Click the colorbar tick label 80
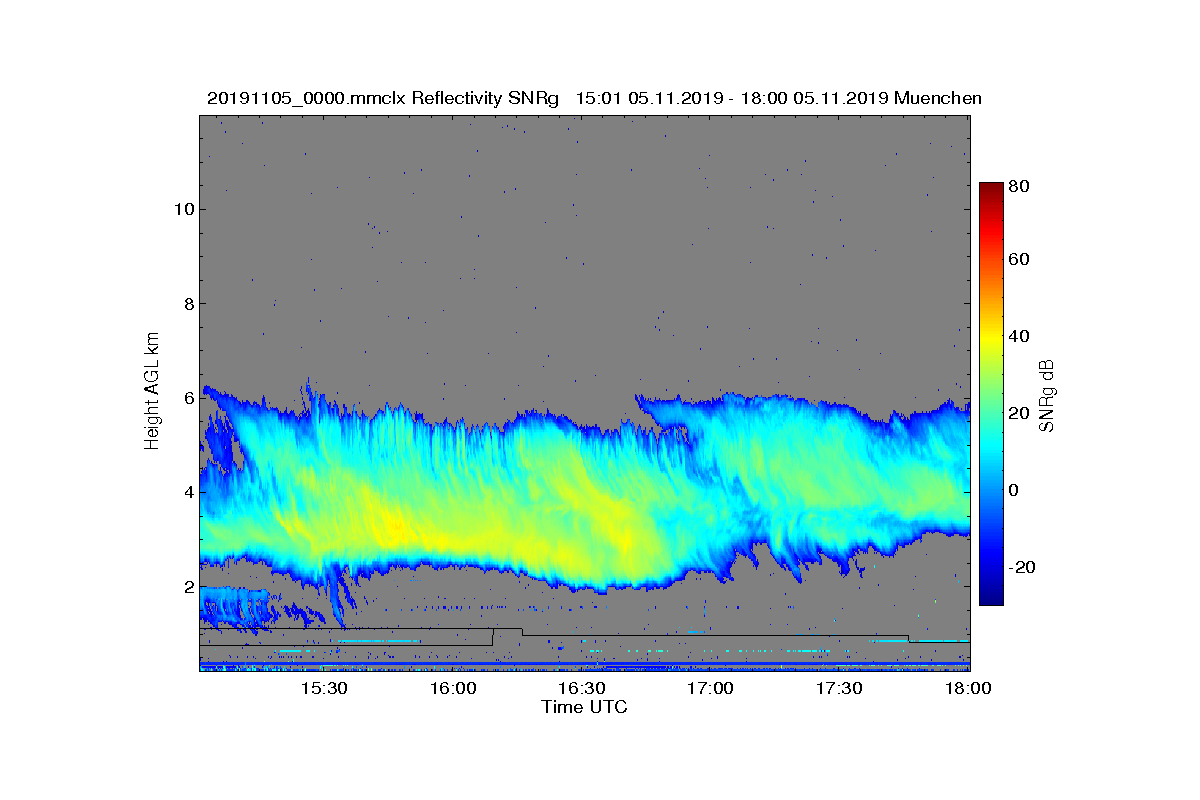The image size is (1200, 800). (1020, 186)
